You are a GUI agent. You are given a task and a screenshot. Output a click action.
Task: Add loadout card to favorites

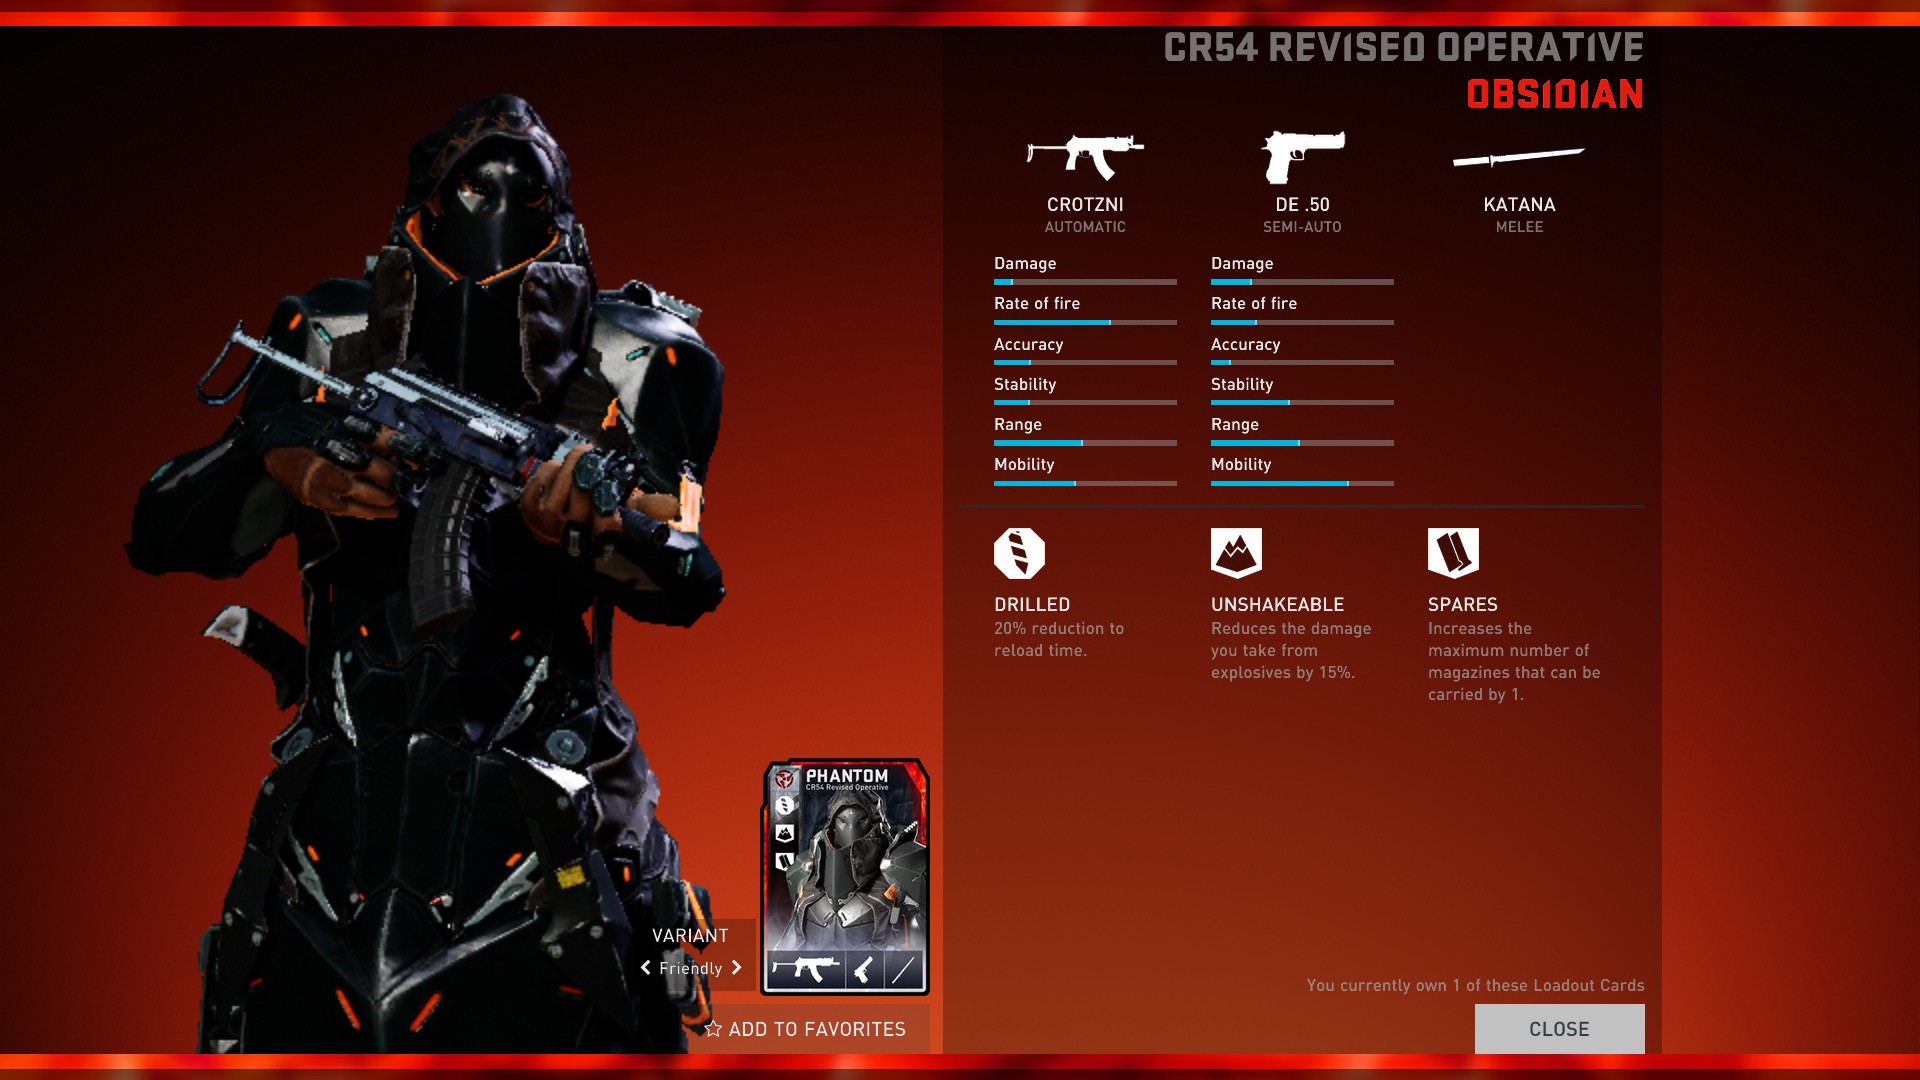(x=816, y=1029)
